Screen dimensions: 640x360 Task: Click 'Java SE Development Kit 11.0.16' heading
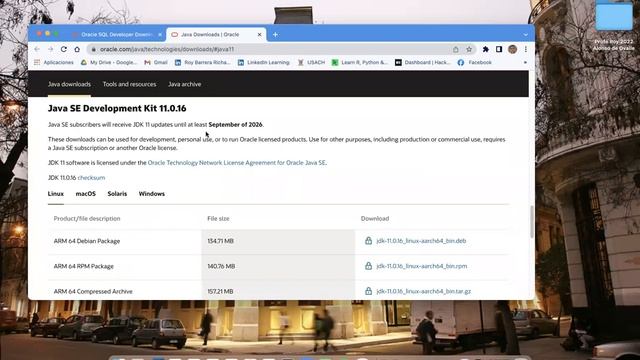pos(117,108)
